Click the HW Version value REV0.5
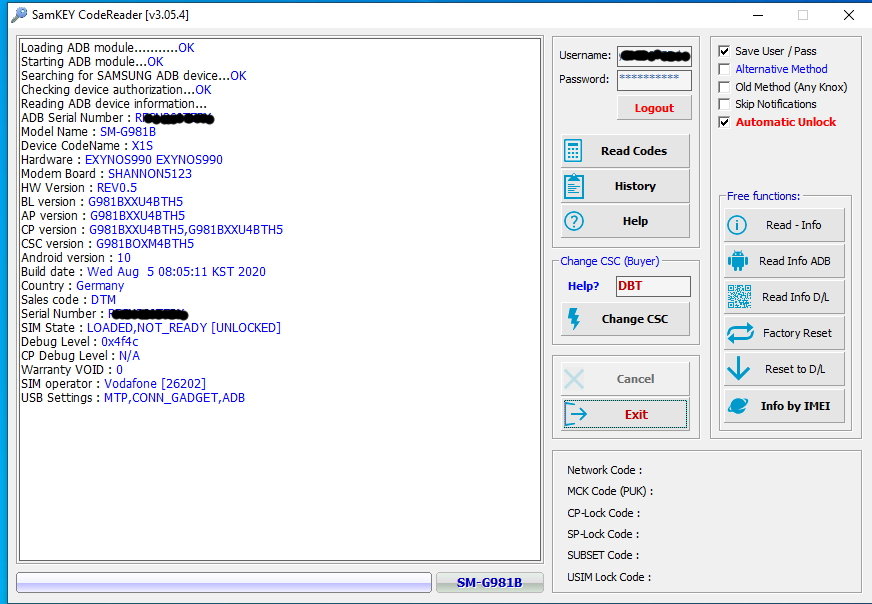872x604 pixels. click(117, 187)
